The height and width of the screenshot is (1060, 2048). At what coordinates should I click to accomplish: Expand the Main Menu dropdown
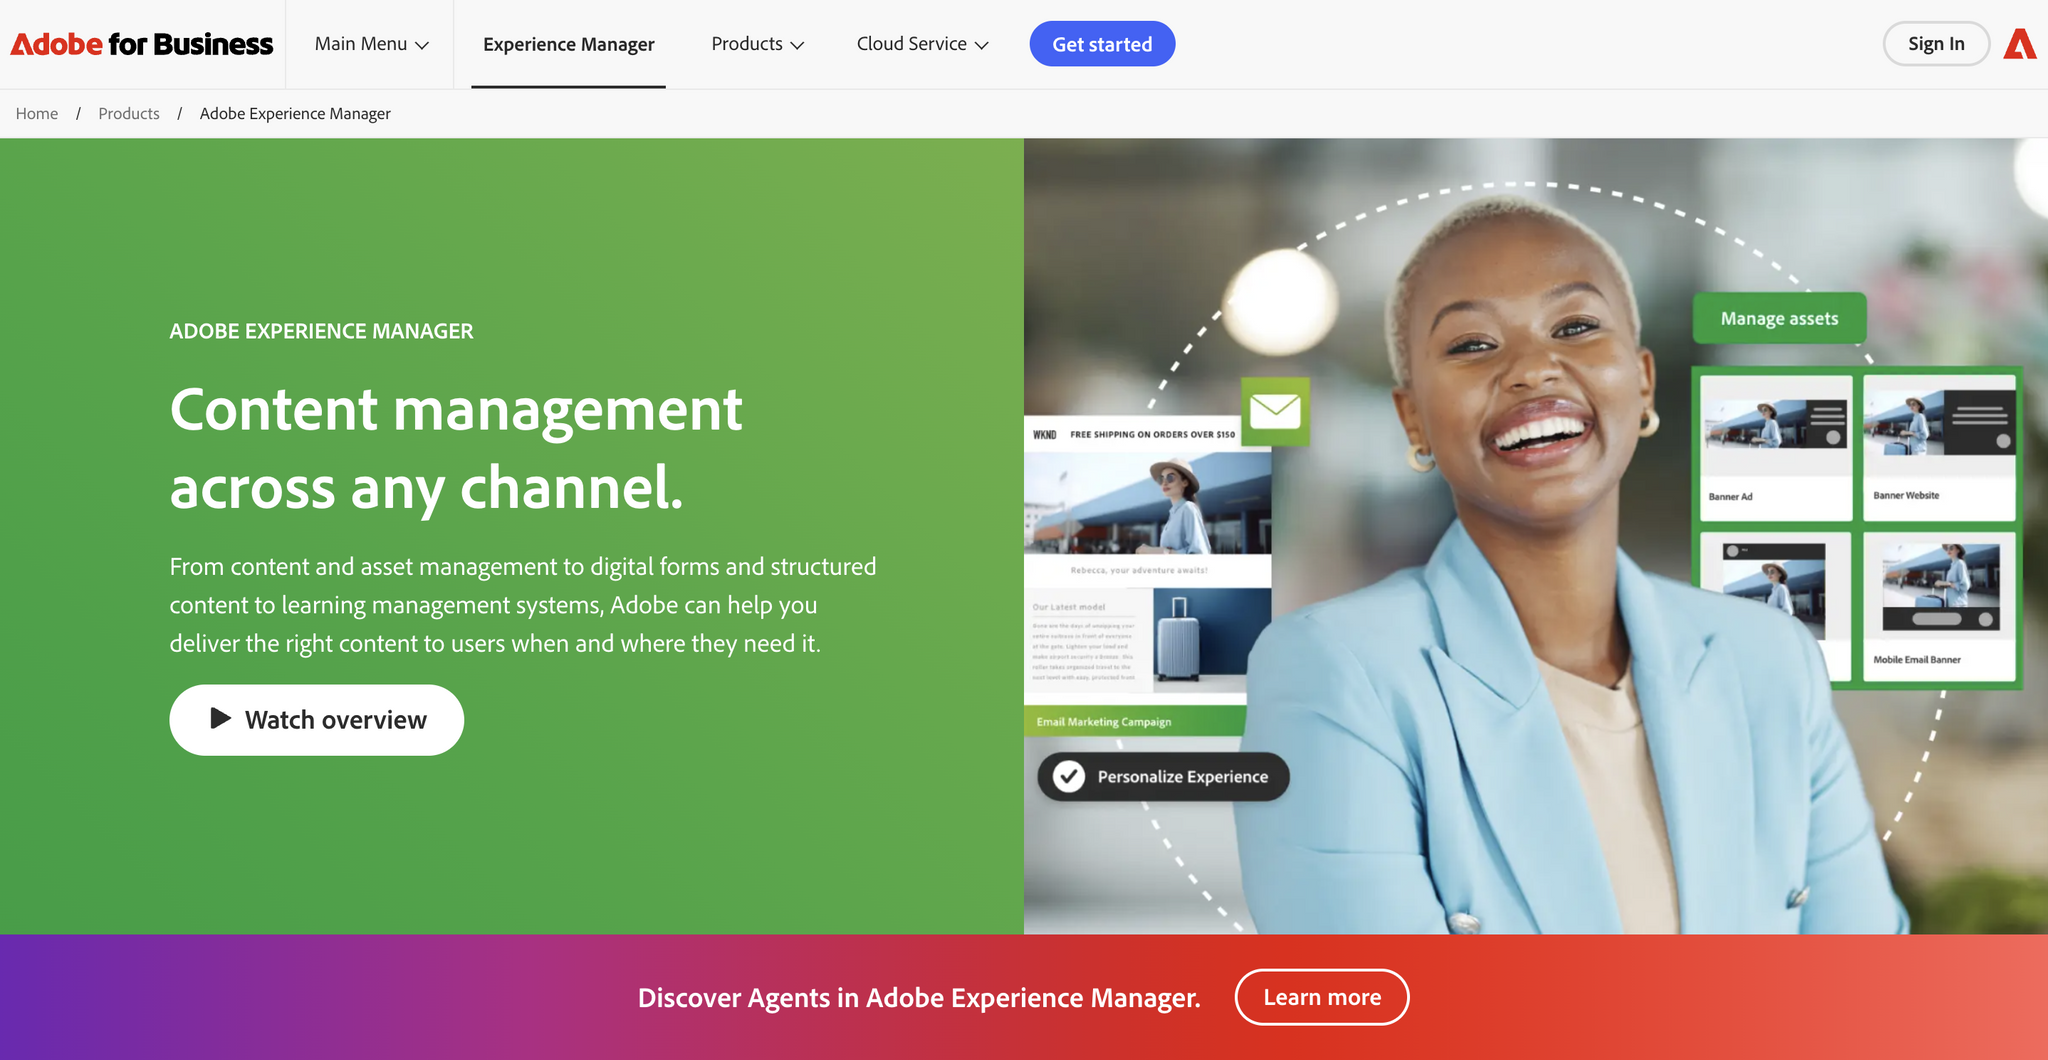coord(372,44)
